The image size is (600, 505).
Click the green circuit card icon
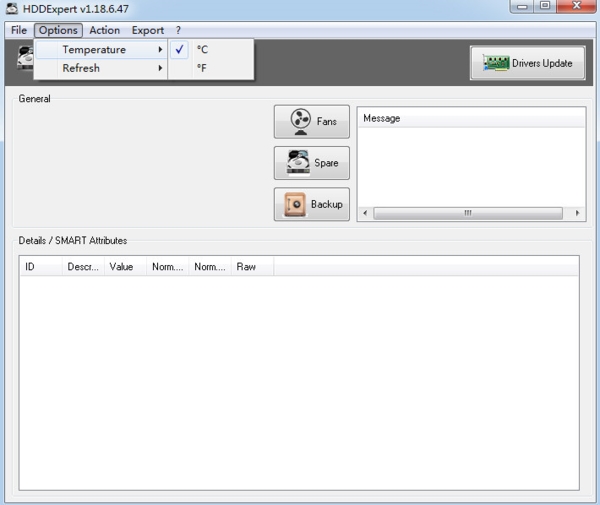tap(496, 63)
